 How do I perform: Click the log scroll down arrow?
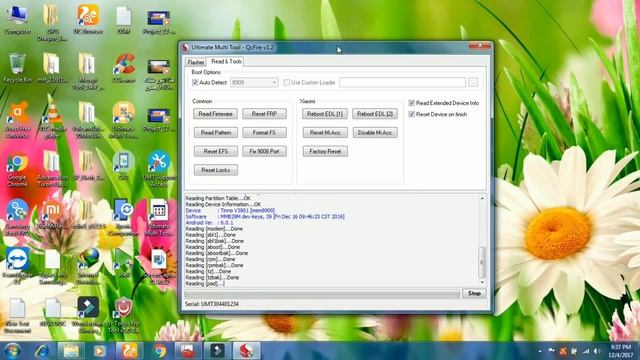point(482,282)
